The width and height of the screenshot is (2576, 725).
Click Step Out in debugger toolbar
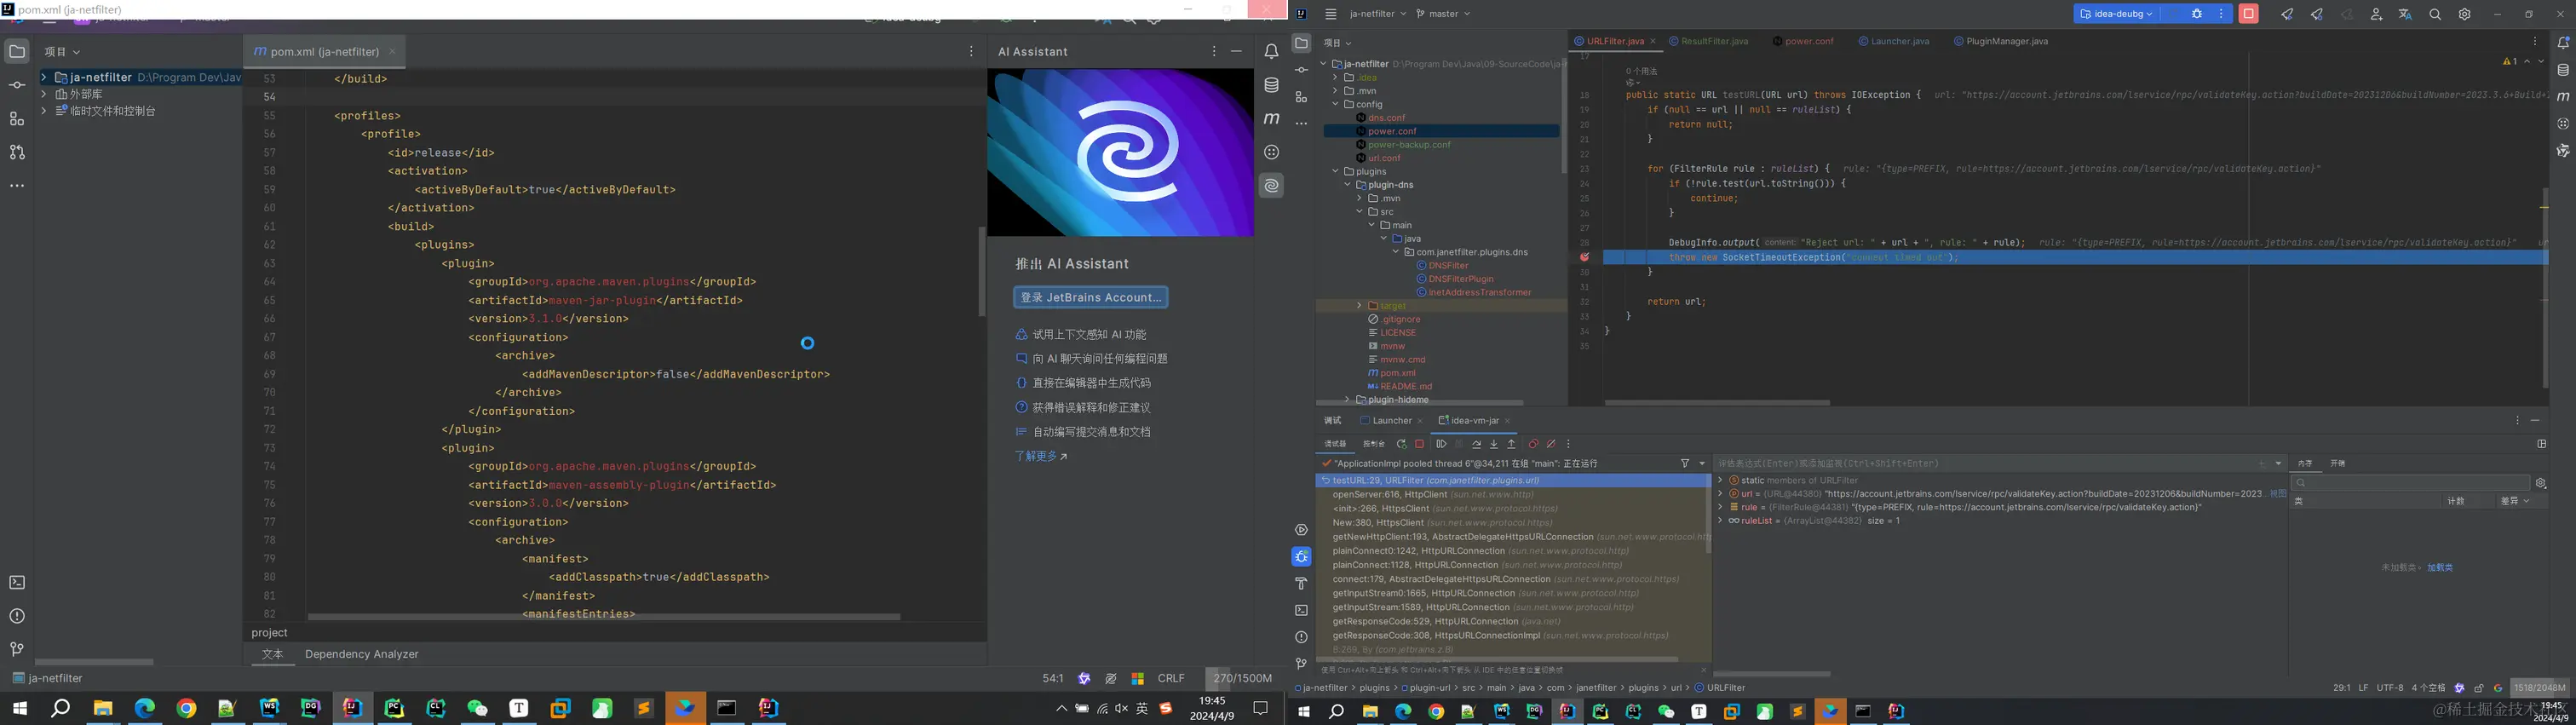tap(1511, 444)
